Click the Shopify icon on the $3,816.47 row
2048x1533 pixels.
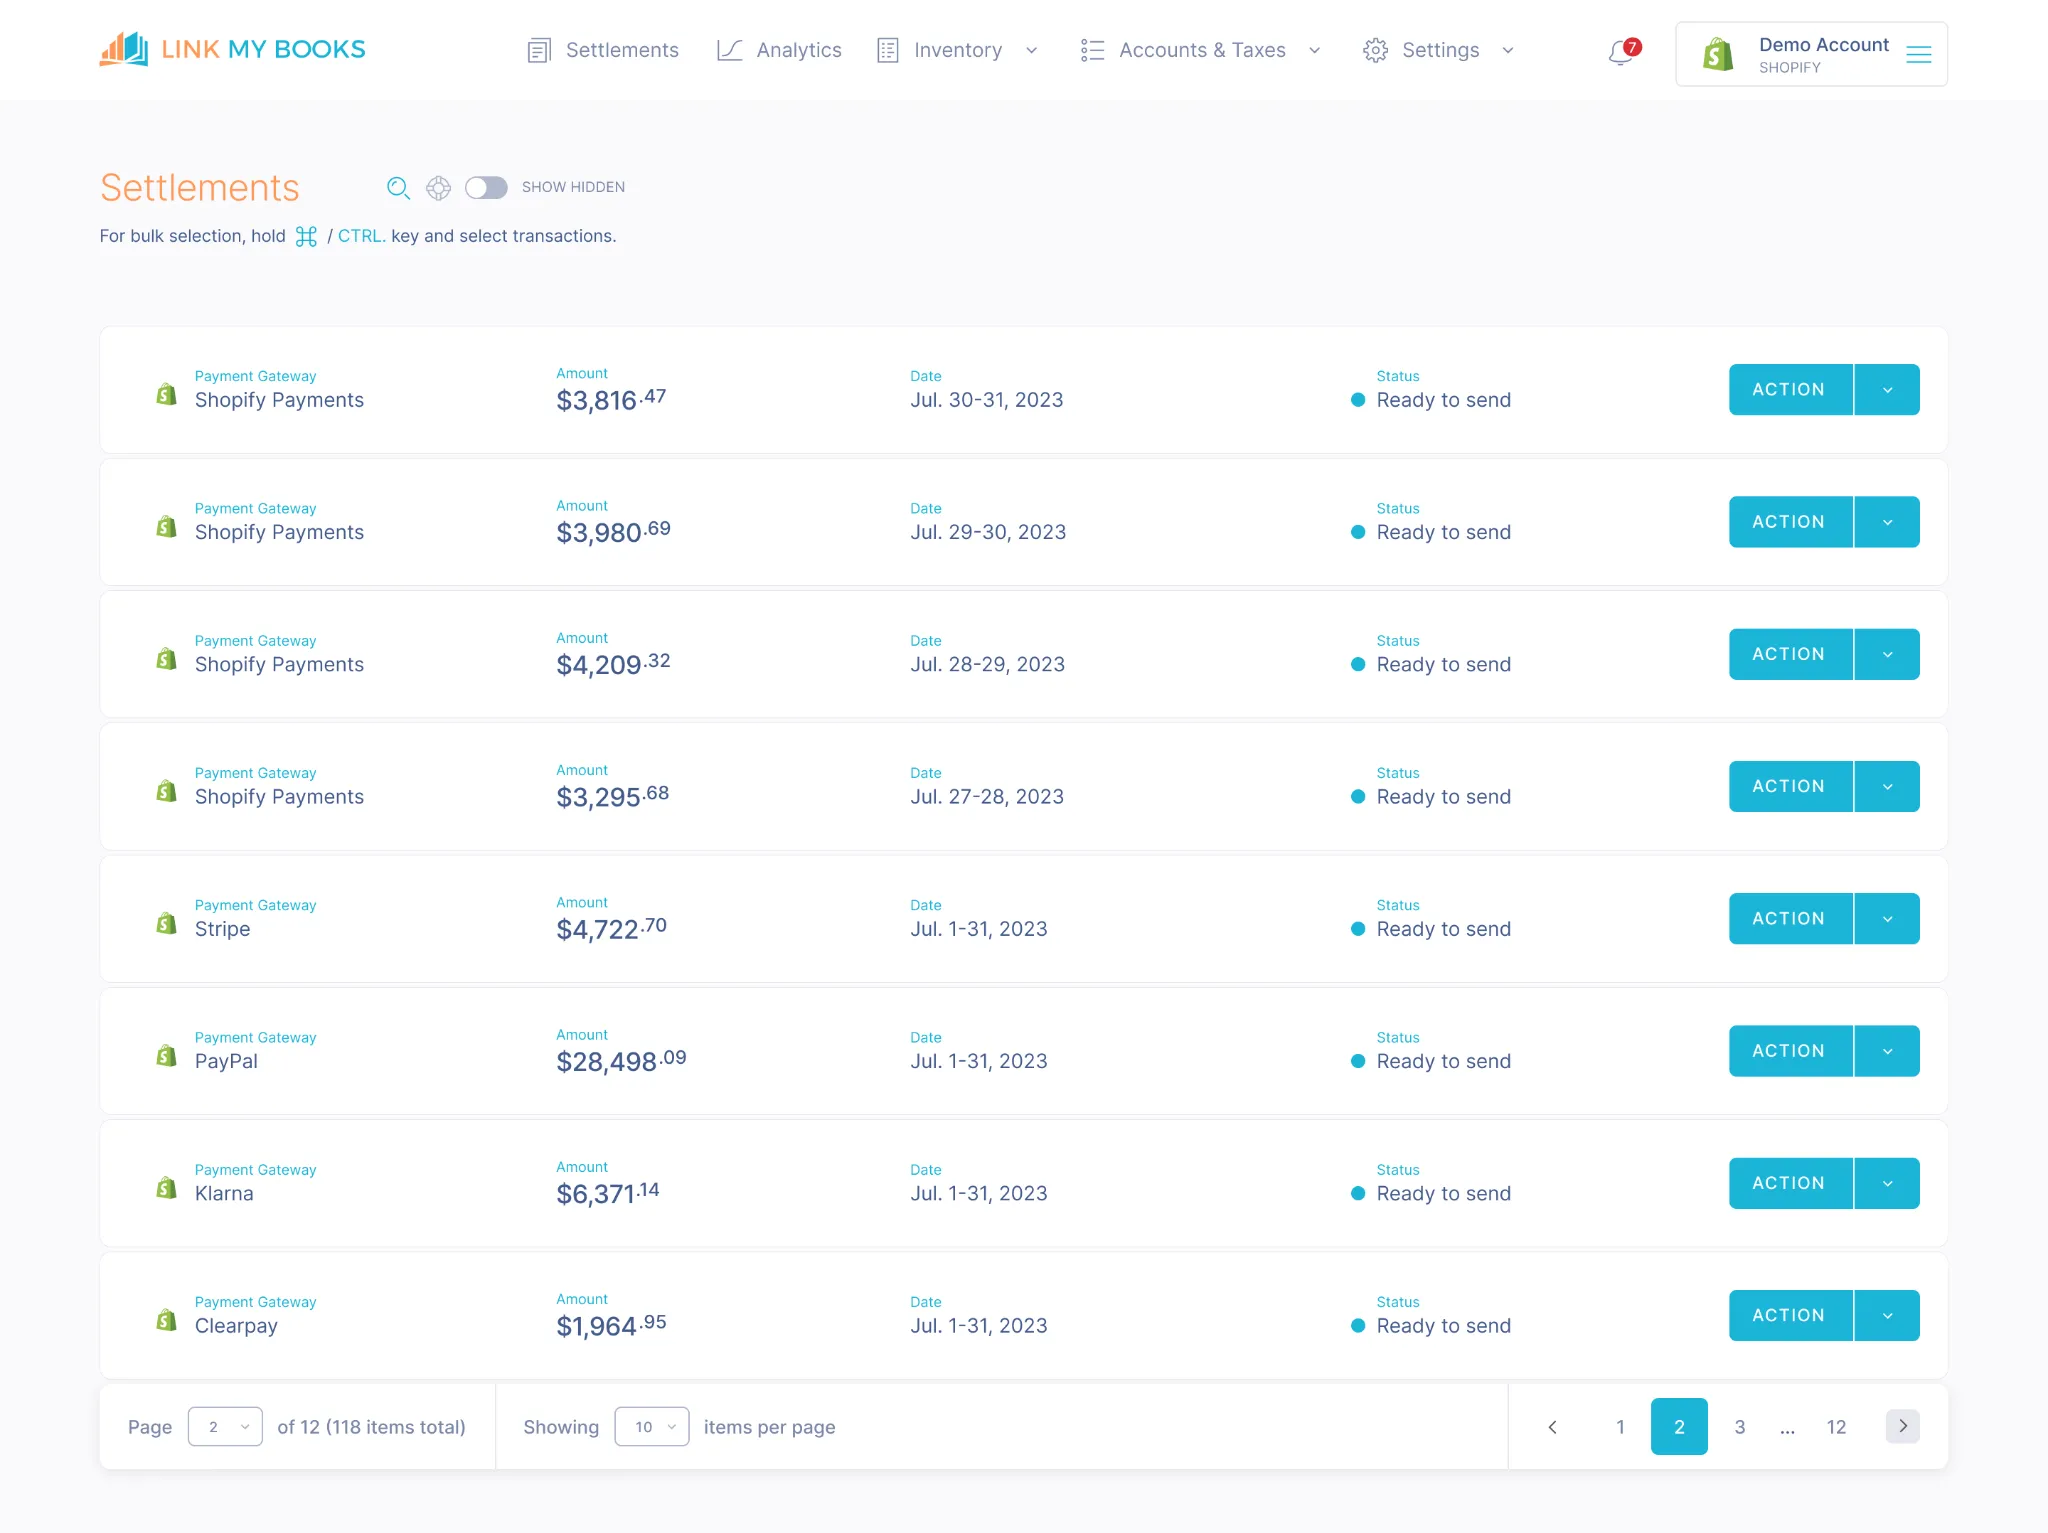(x=166, y=395)
